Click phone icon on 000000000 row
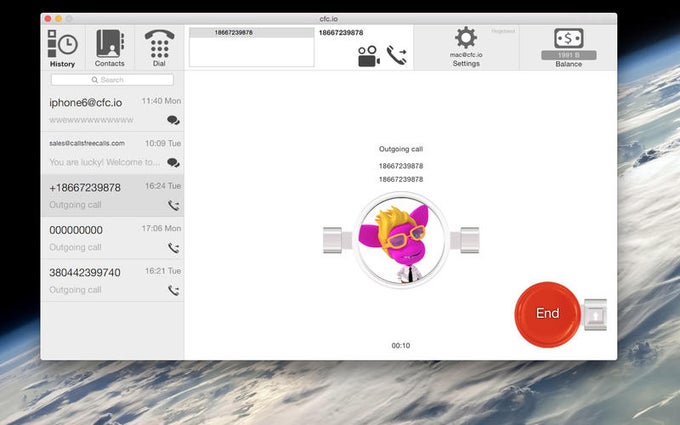 pos(173,248)
